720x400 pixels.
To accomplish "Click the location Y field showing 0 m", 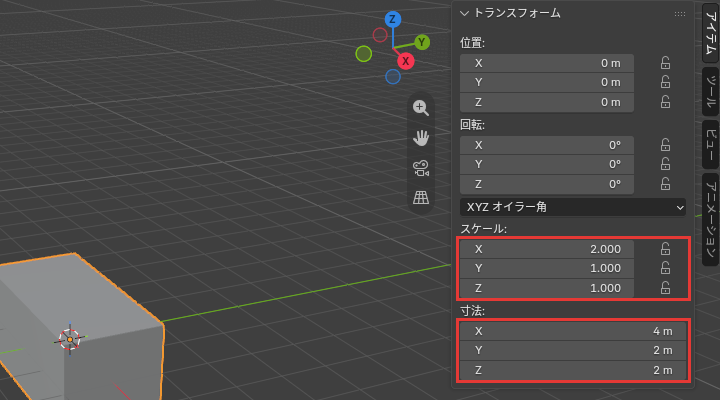I will pyautogui.click(x=547, y=82).
